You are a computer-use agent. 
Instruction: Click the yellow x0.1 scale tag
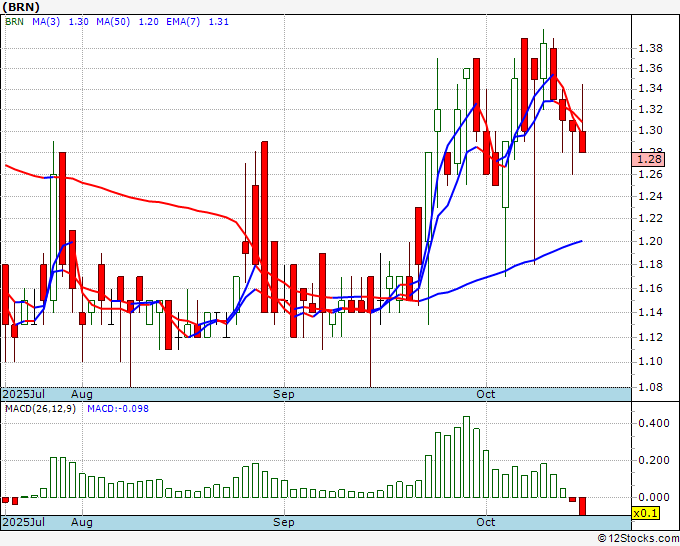646,513
